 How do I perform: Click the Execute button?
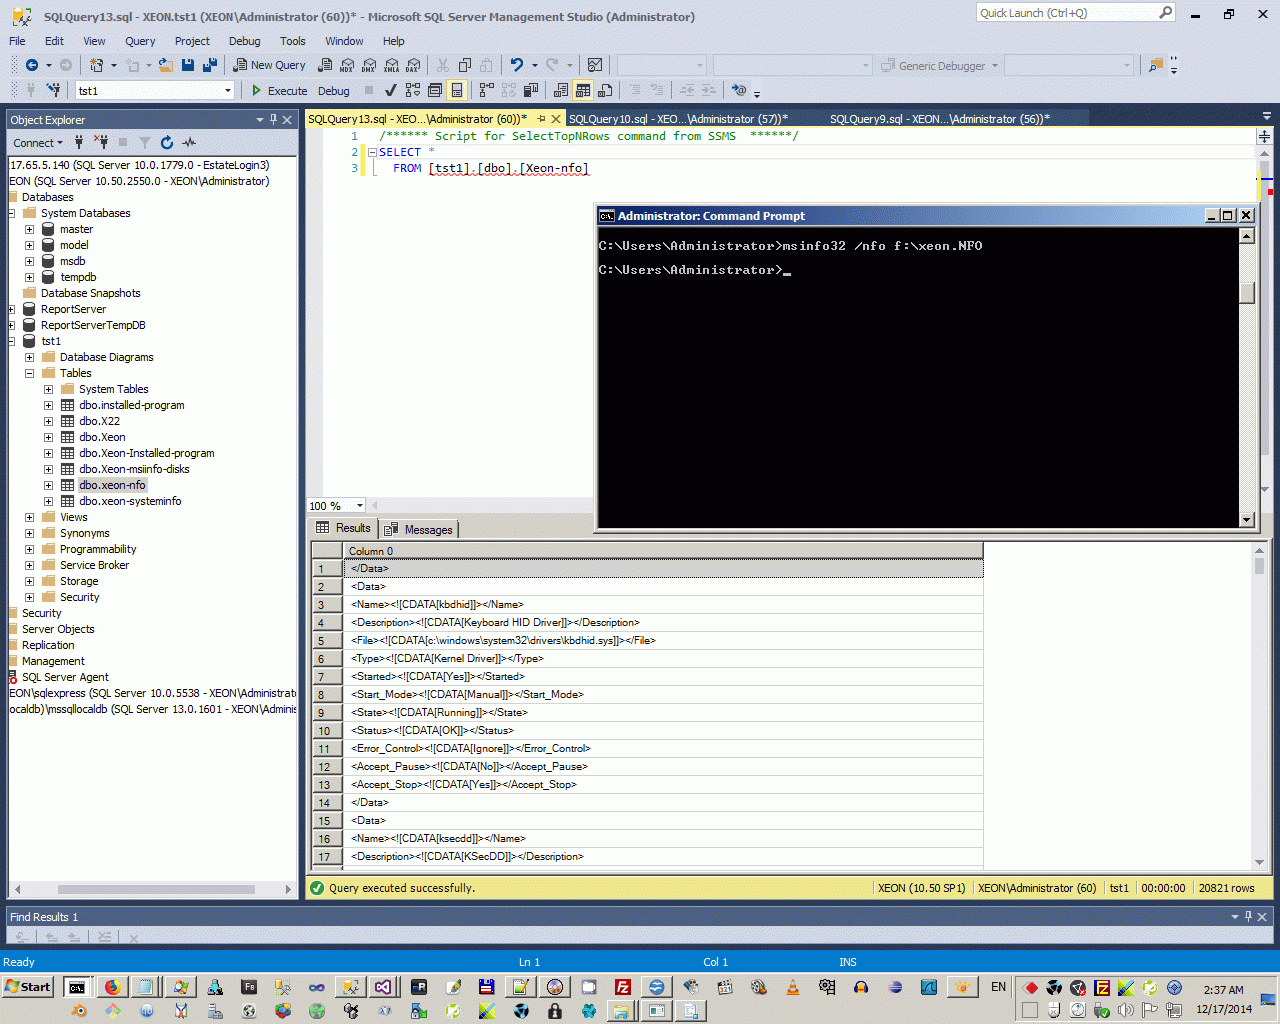point(279,90)
